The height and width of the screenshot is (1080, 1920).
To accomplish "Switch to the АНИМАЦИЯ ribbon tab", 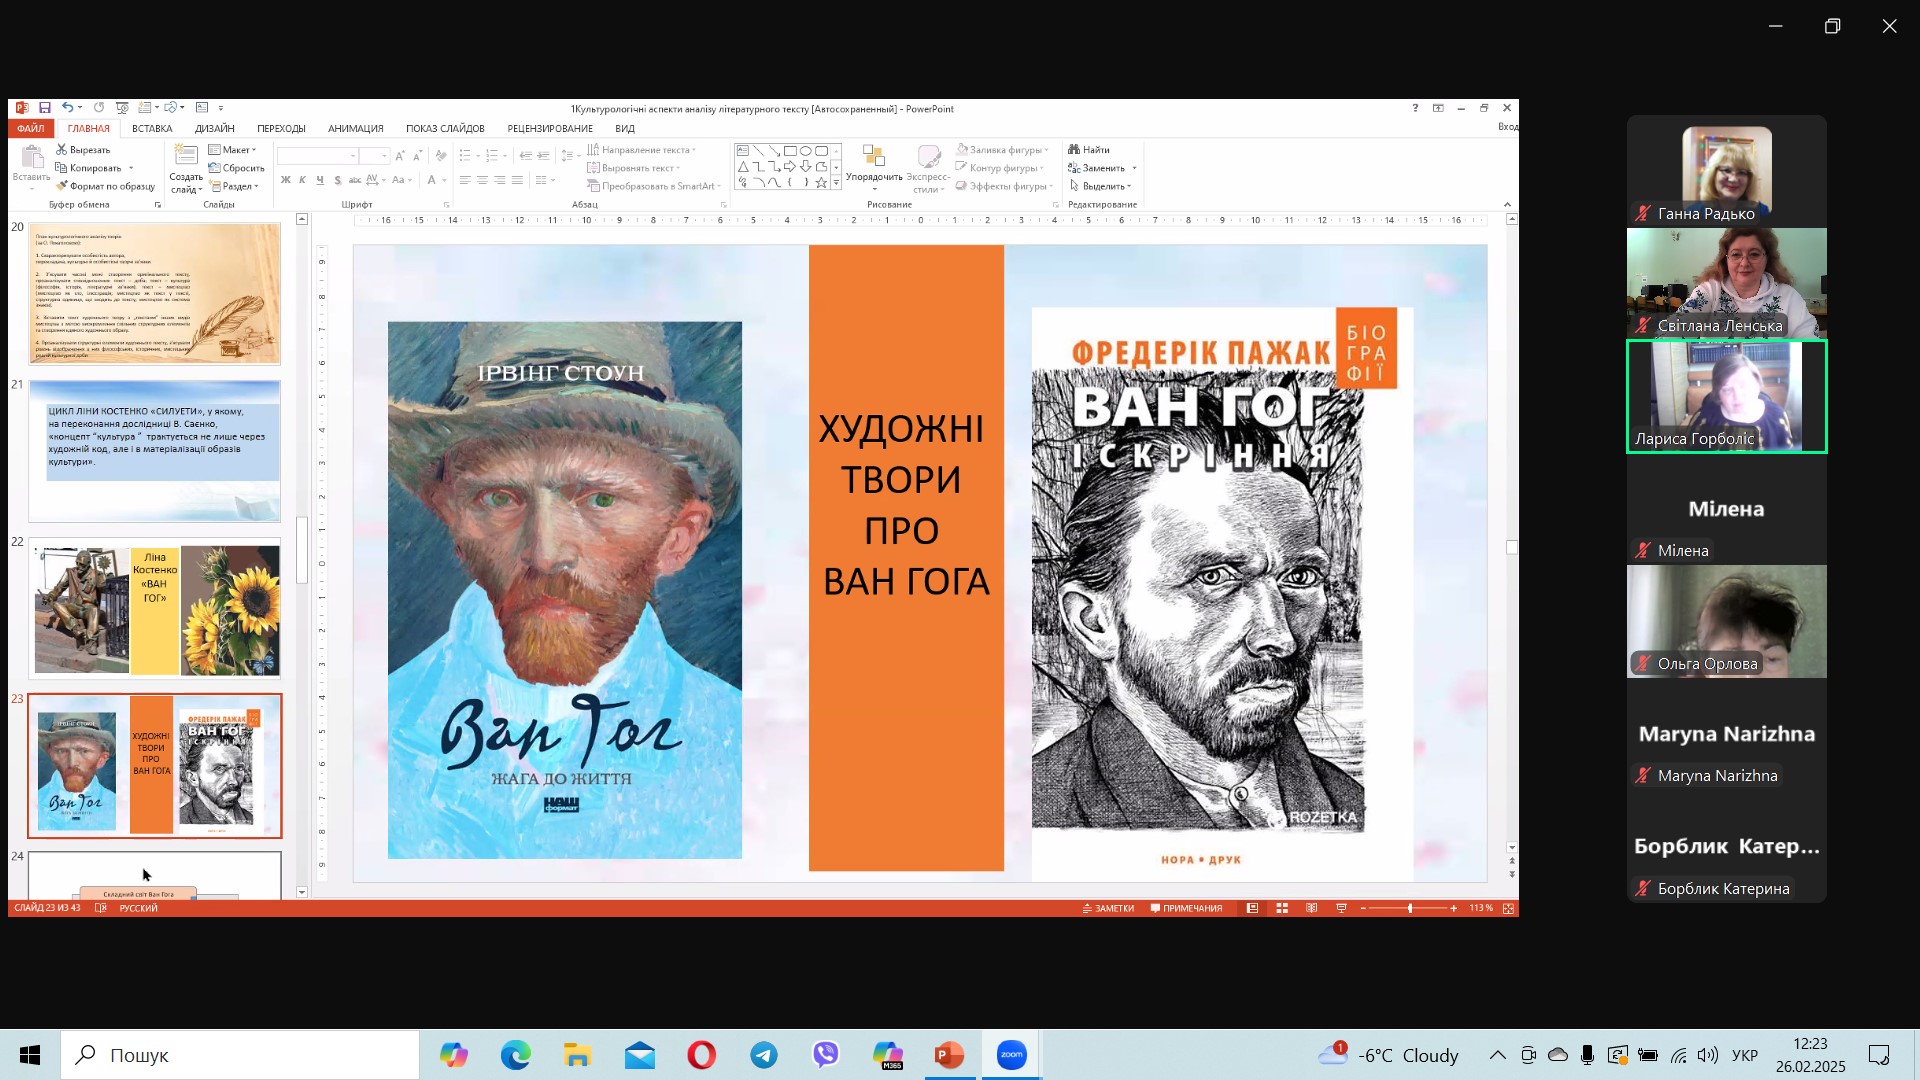I will pos(356,128).
